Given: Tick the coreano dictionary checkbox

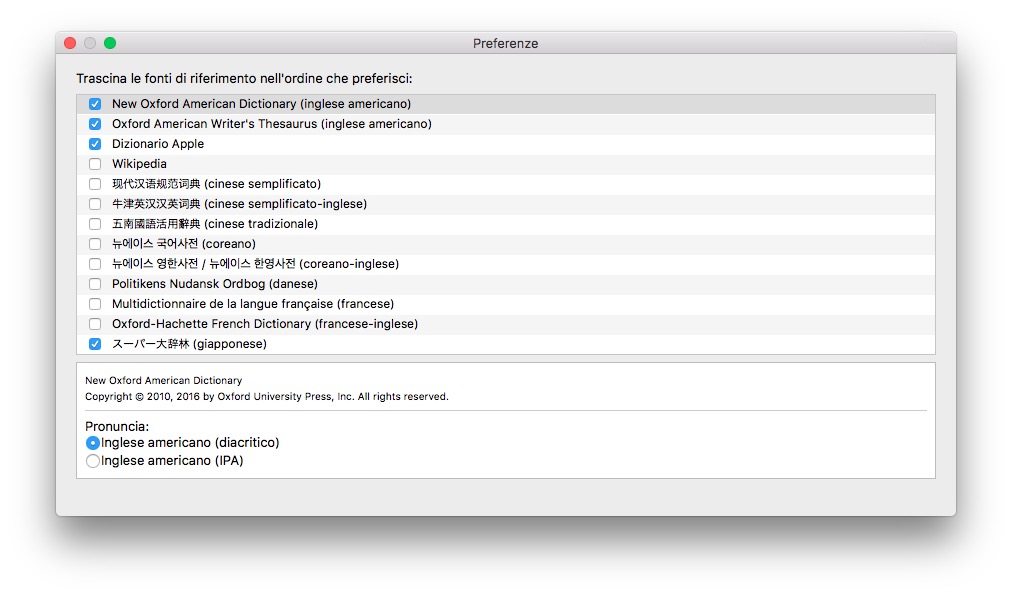Looking at the screenshot, I should (95, 244).
